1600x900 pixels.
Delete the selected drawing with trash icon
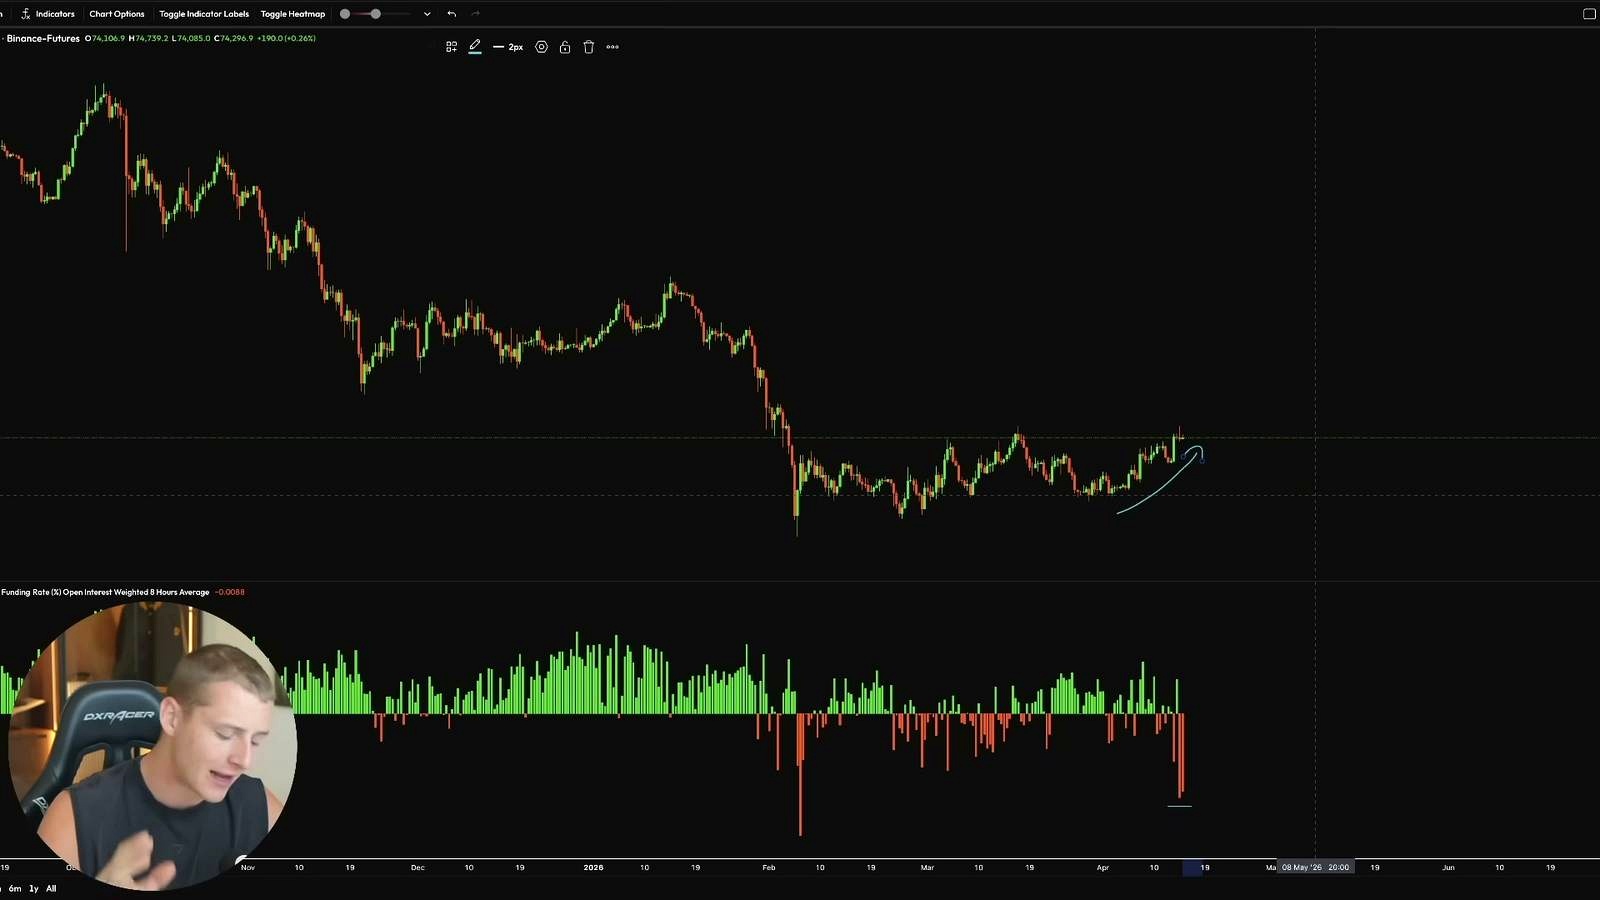click(589, 47)
